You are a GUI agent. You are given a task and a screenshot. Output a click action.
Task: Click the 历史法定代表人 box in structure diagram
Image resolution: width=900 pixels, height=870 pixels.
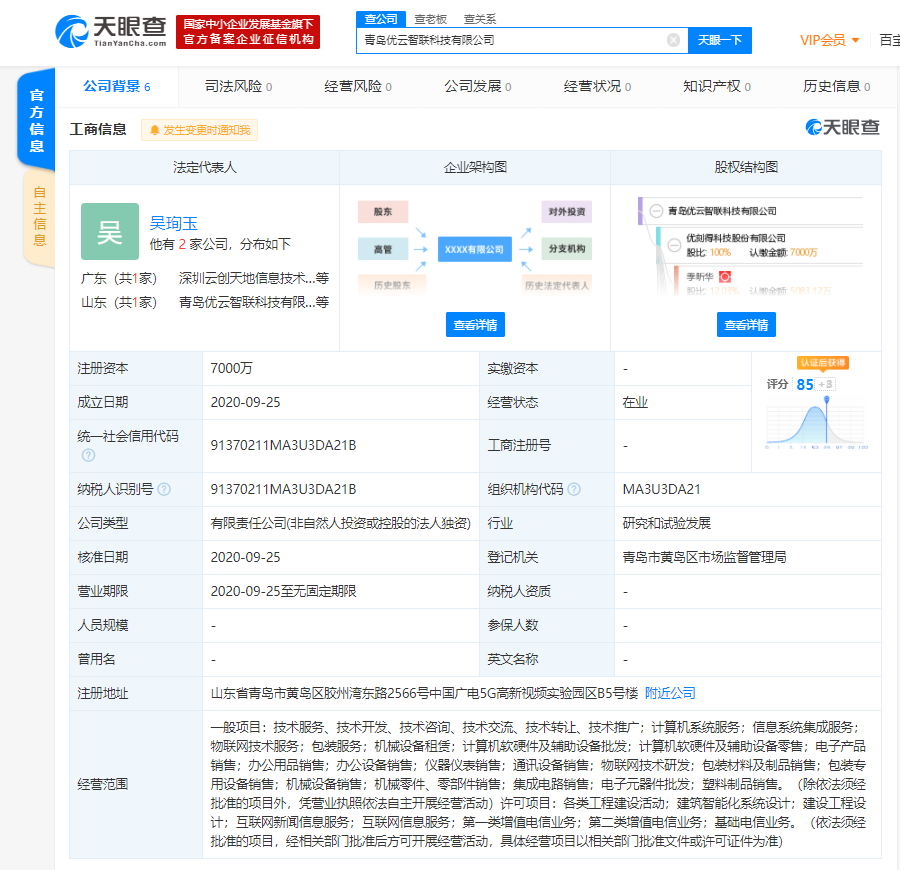tap(557, 285)
